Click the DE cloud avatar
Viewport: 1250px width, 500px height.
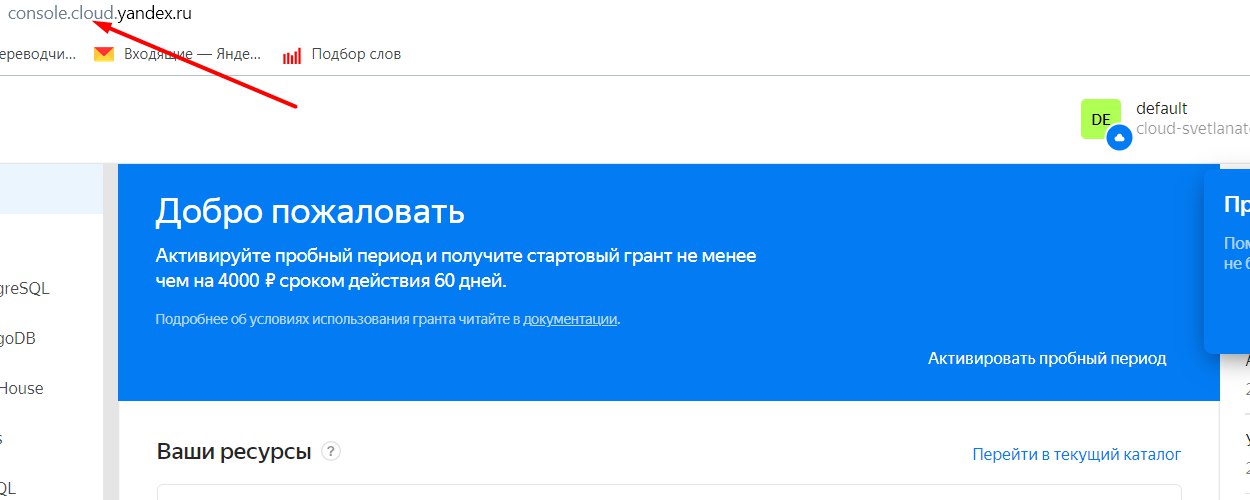pyautogui.click(x=1101, y=120)
